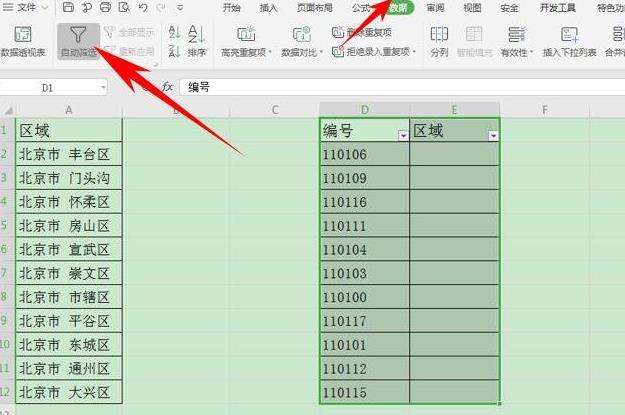Click 重新应用 reapply filter option
This screenshot has height=415, width=625.
point(129,51)
